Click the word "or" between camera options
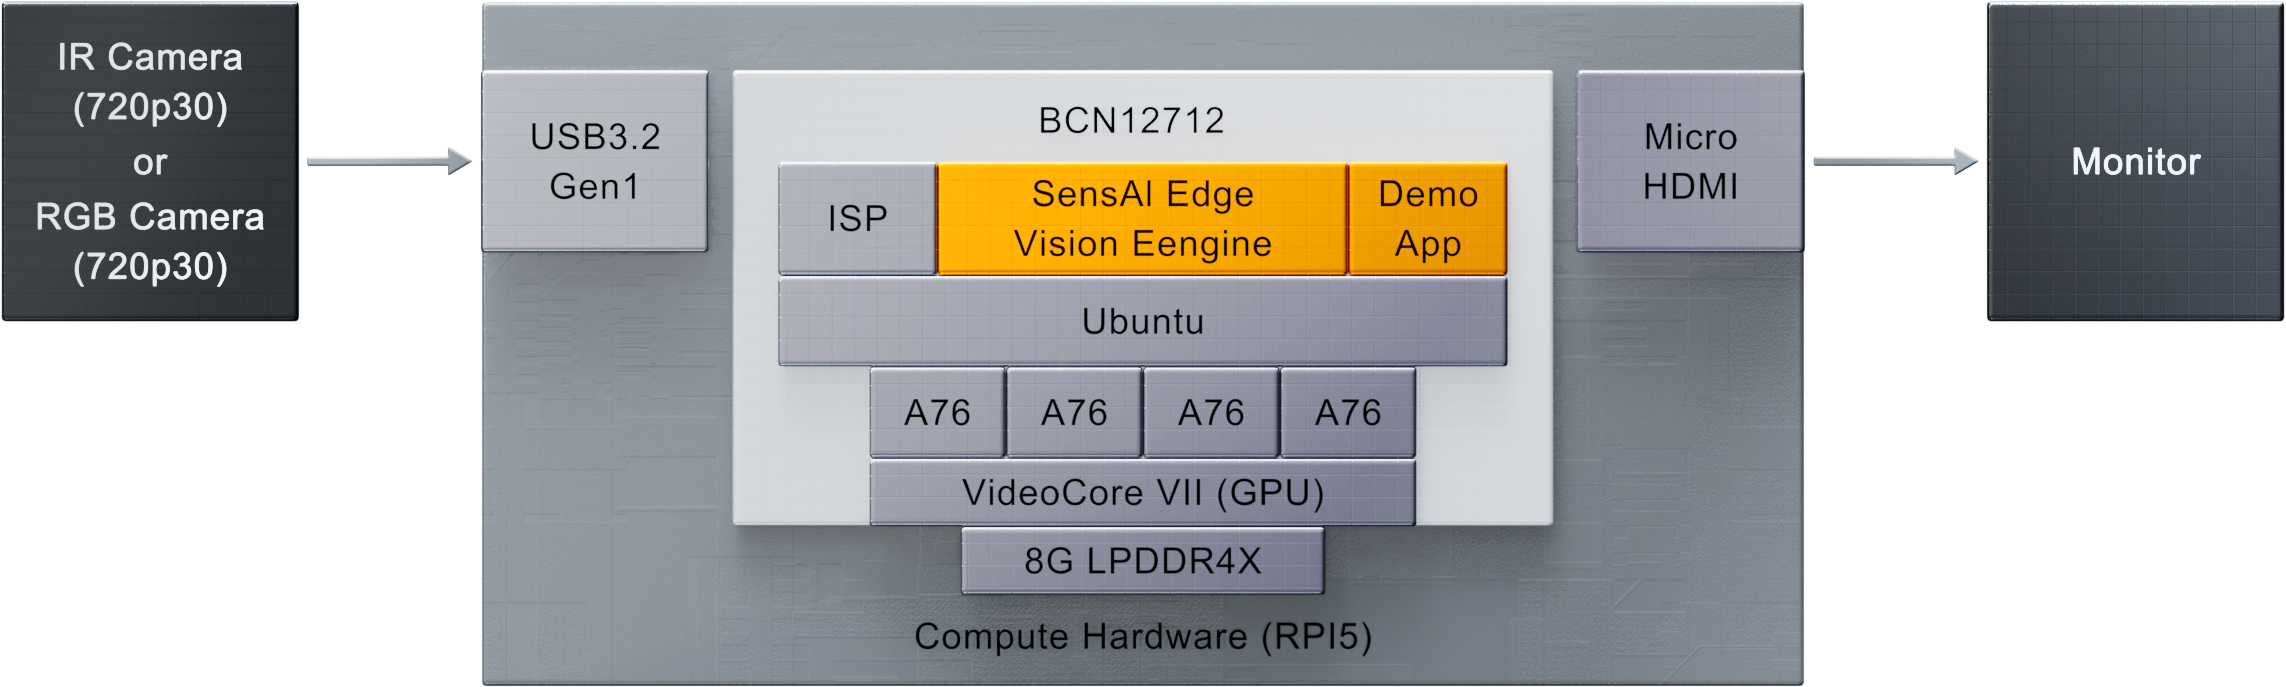 click(150, 162)
